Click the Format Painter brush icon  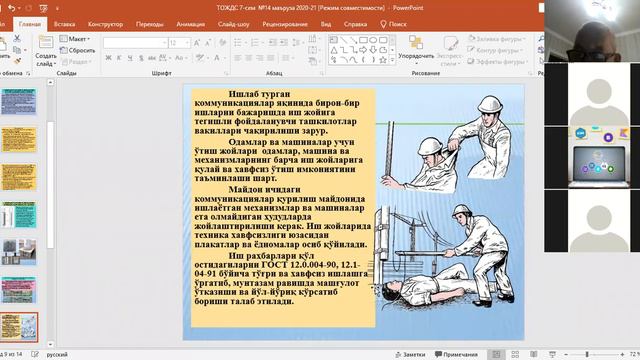[17, 61]
